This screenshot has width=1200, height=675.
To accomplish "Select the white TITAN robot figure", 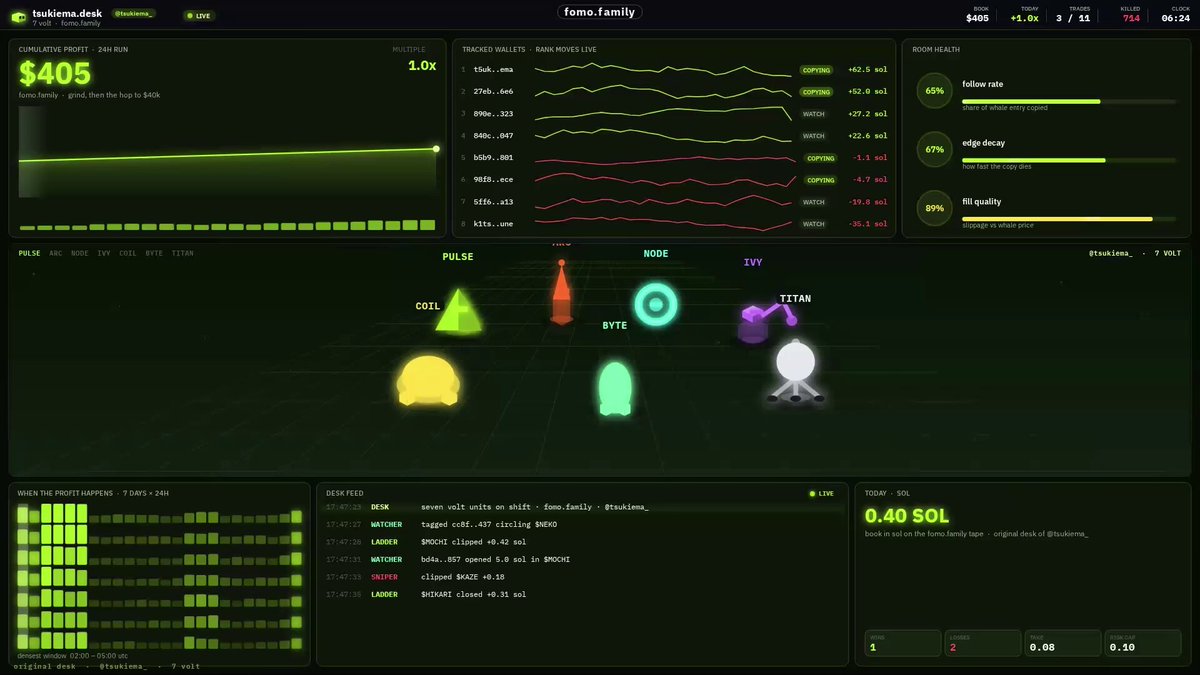I will tap(796, 371).
